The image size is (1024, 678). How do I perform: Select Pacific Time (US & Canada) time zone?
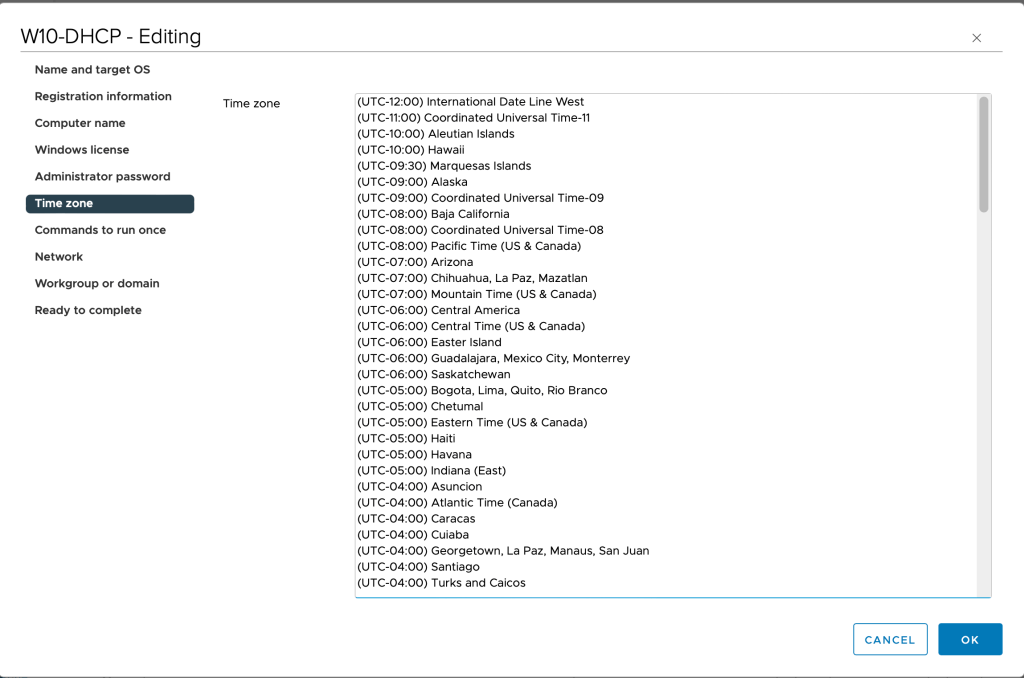tap(468, 246)
